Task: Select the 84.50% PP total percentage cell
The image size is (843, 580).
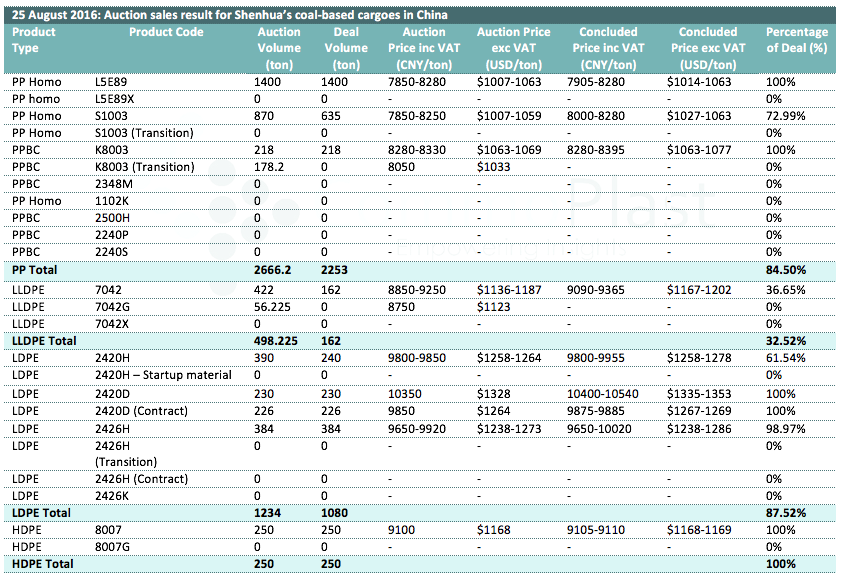Action: (x=787, y=270)
